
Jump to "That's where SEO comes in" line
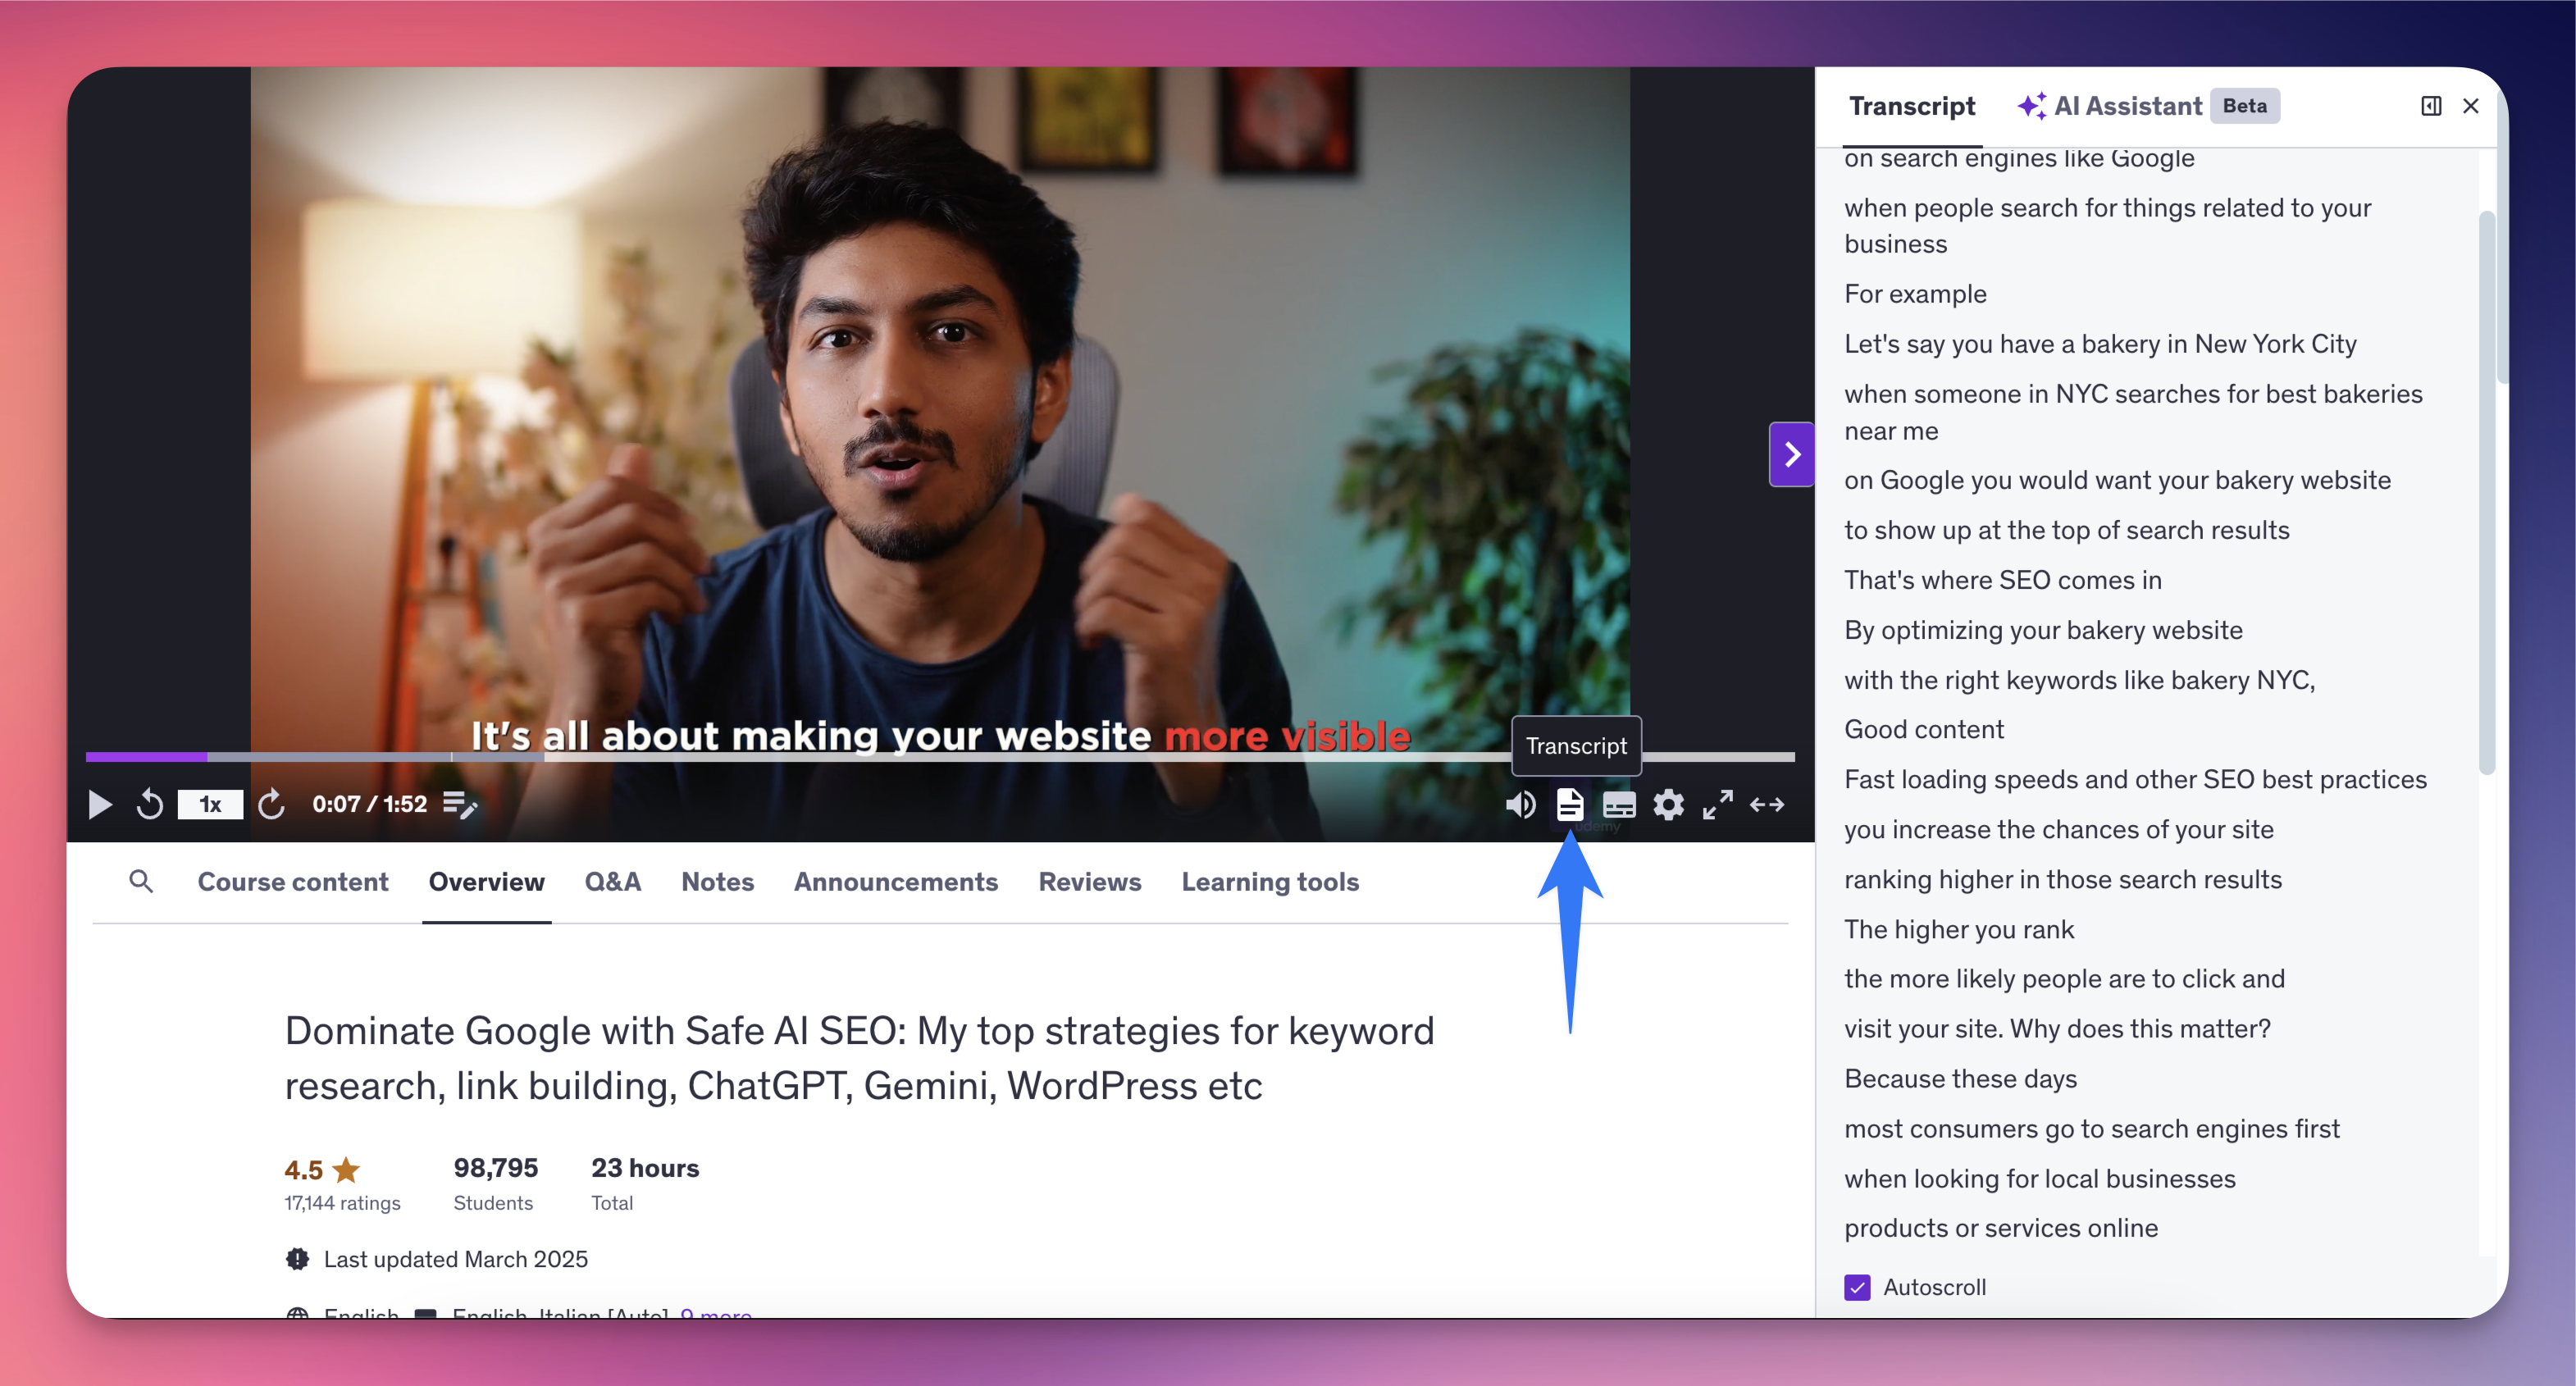[2003, 580]
